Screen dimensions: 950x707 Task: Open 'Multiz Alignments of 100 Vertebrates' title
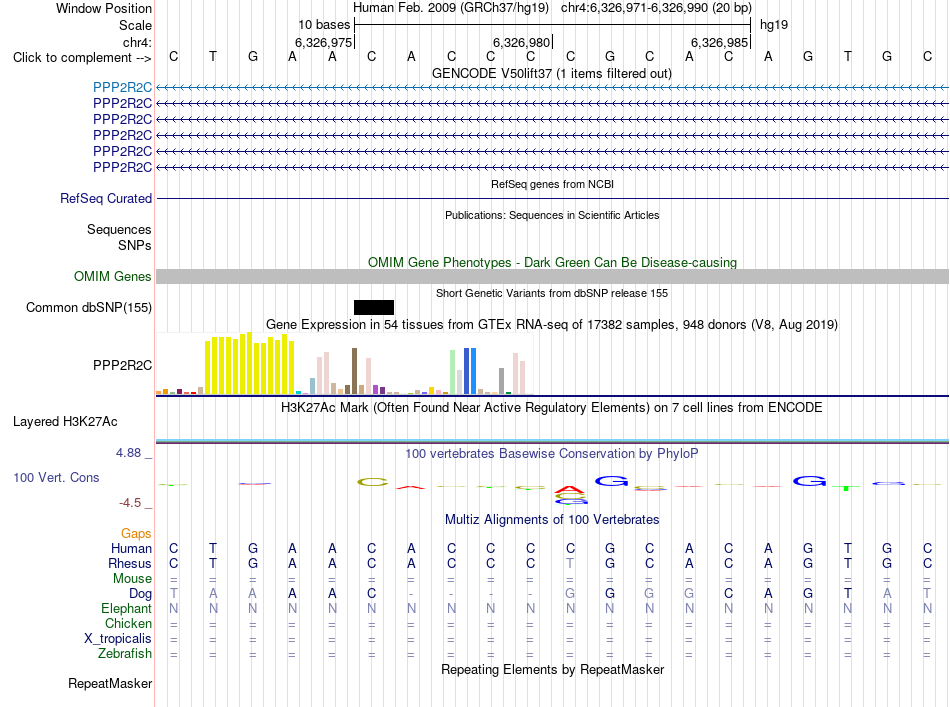552,520
